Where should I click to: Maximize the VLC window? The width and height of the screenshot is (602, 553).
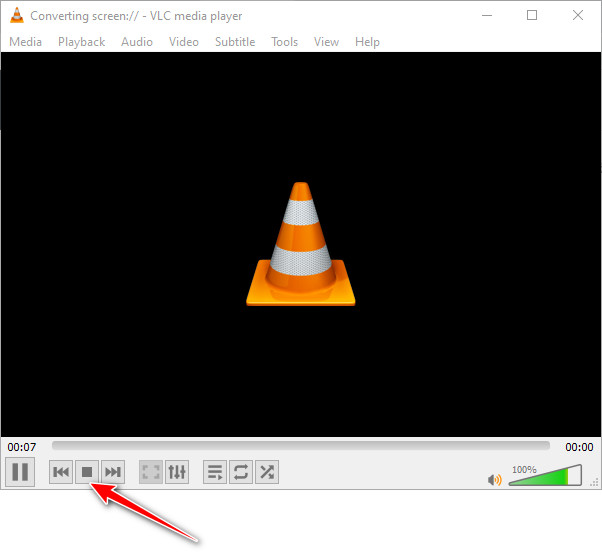532,15
